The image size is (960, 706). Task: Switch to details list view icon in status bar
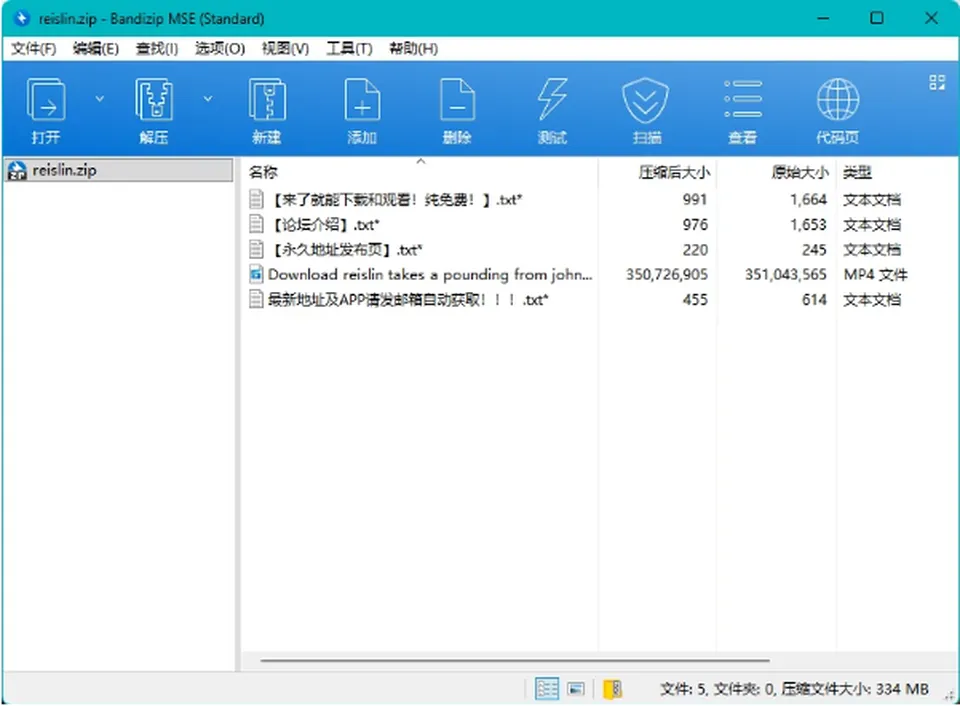pos(547,689)
